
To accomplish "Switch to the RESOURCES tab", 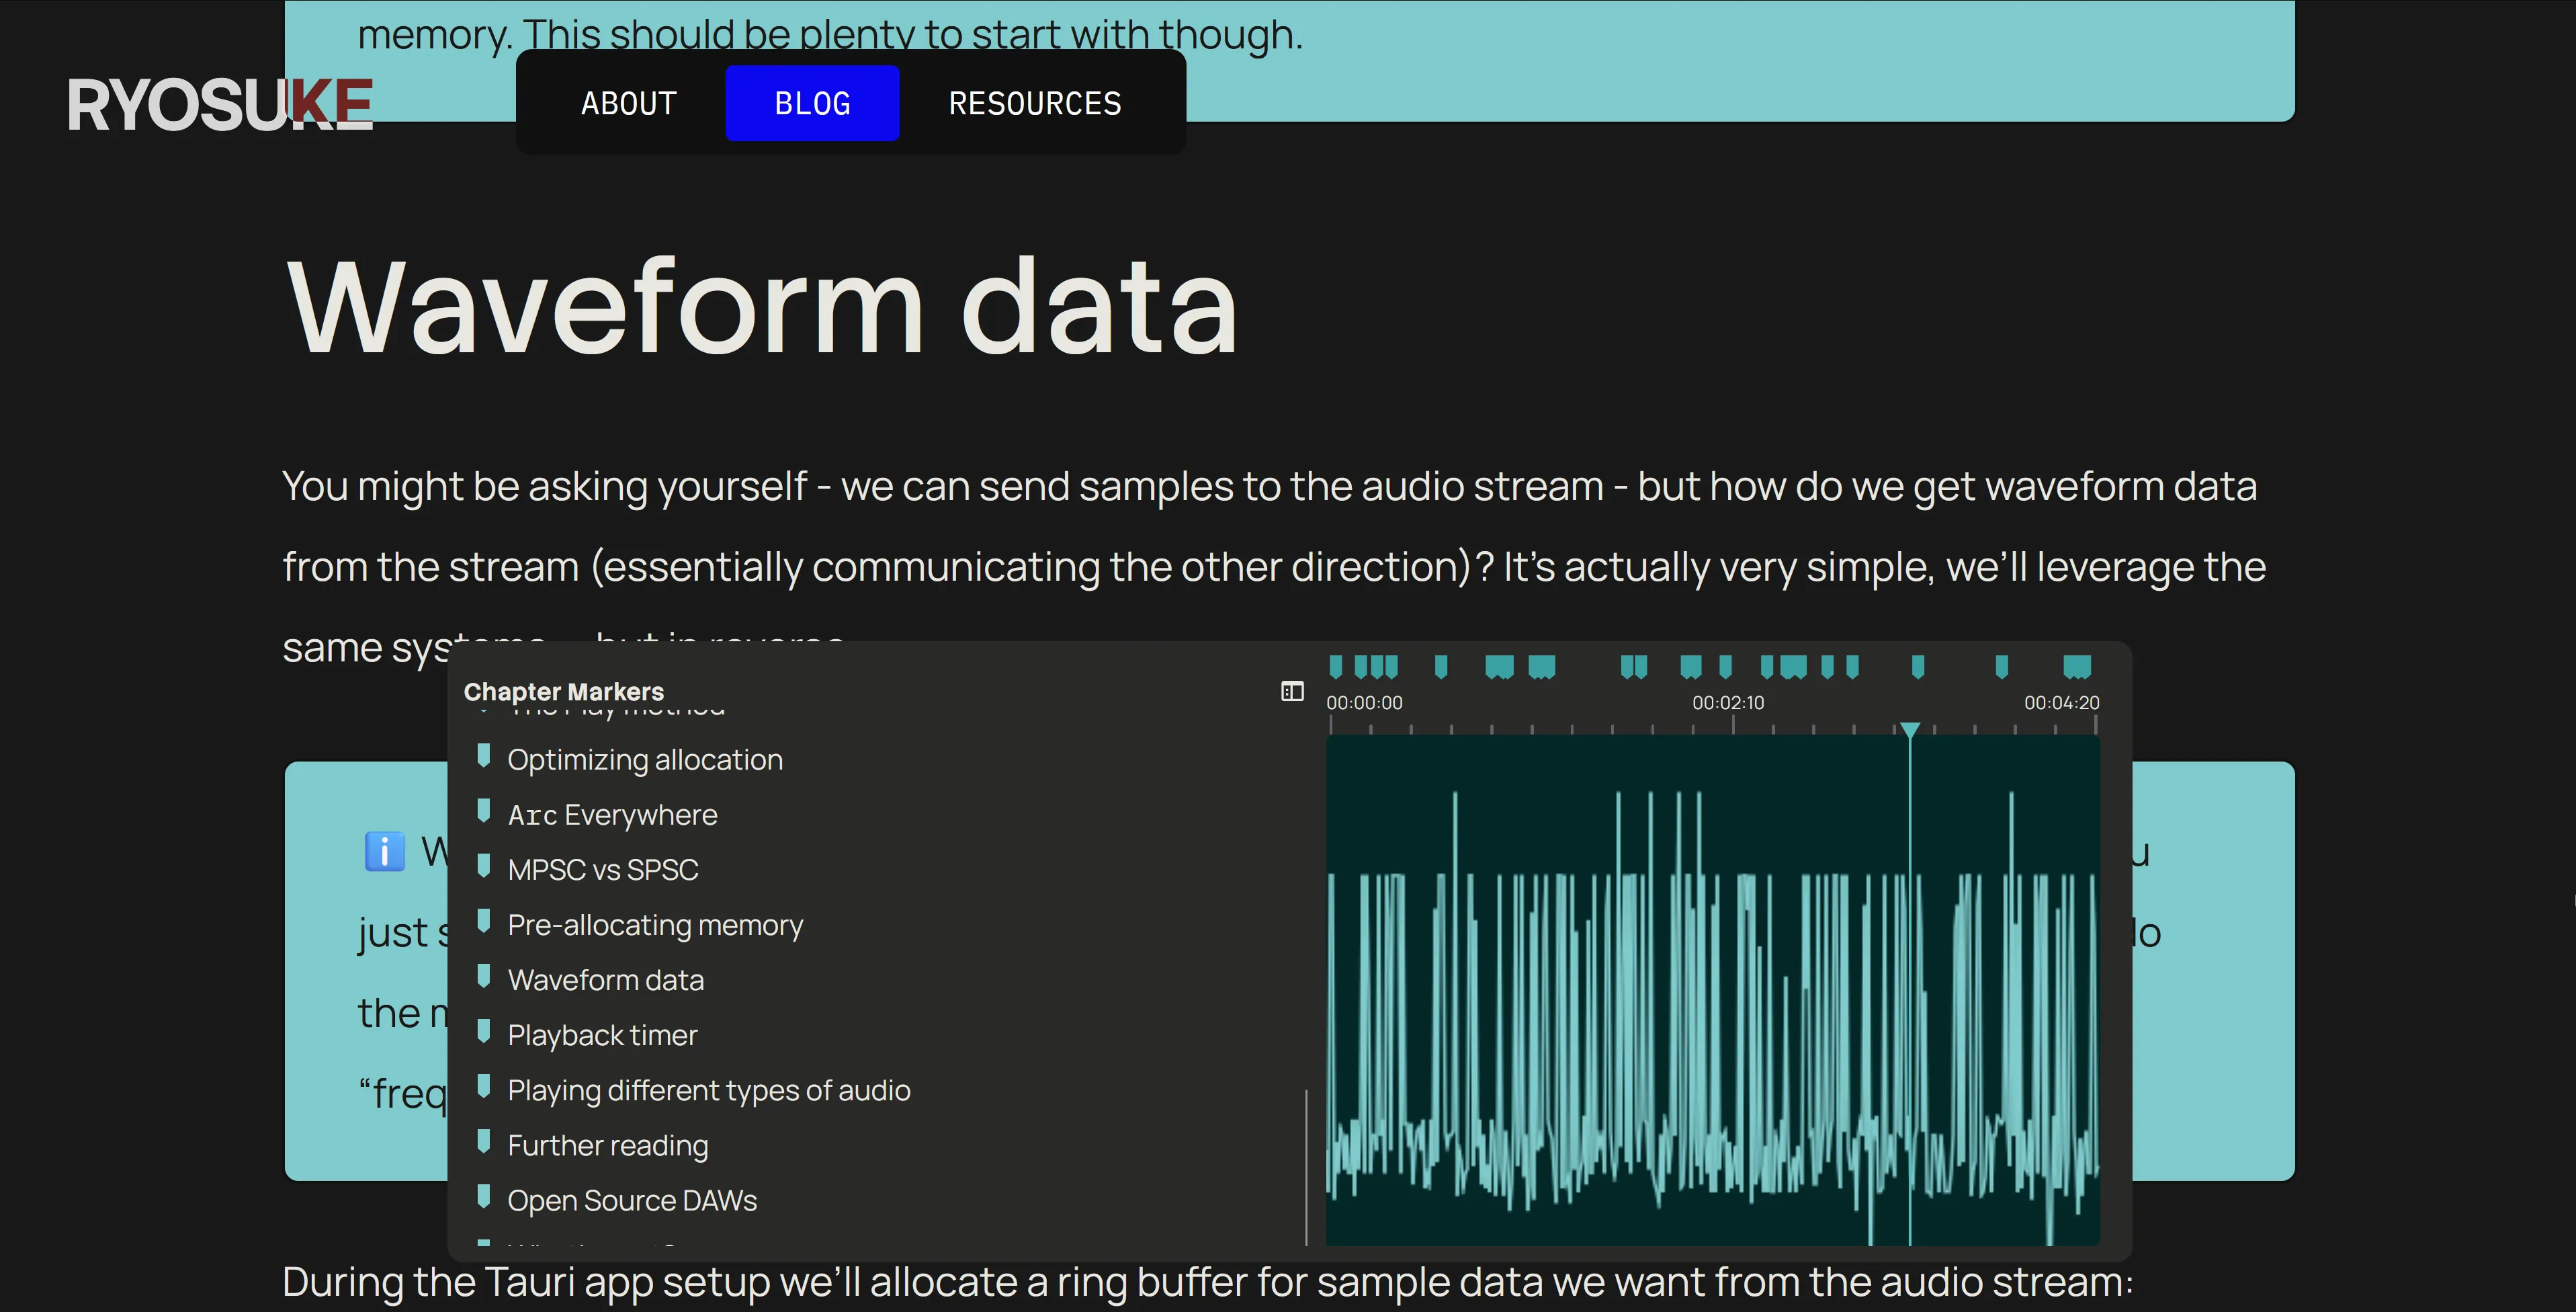I will click(1035, 102).
